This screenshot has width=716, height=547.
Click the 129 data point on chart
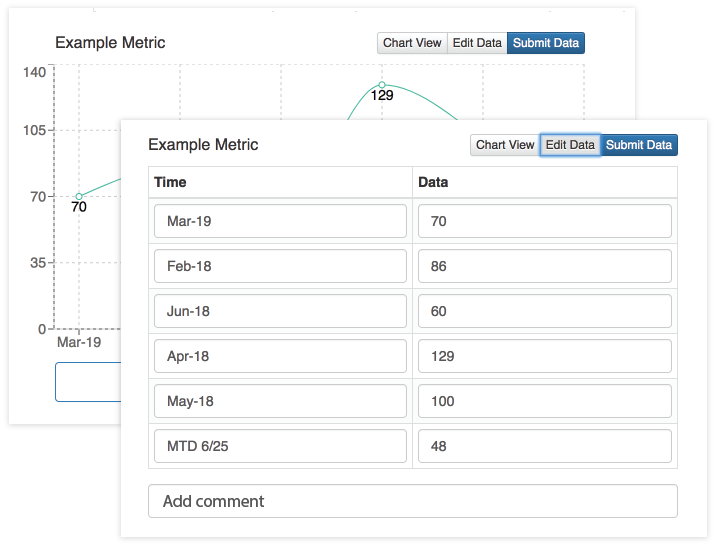(x=382, y=85)
